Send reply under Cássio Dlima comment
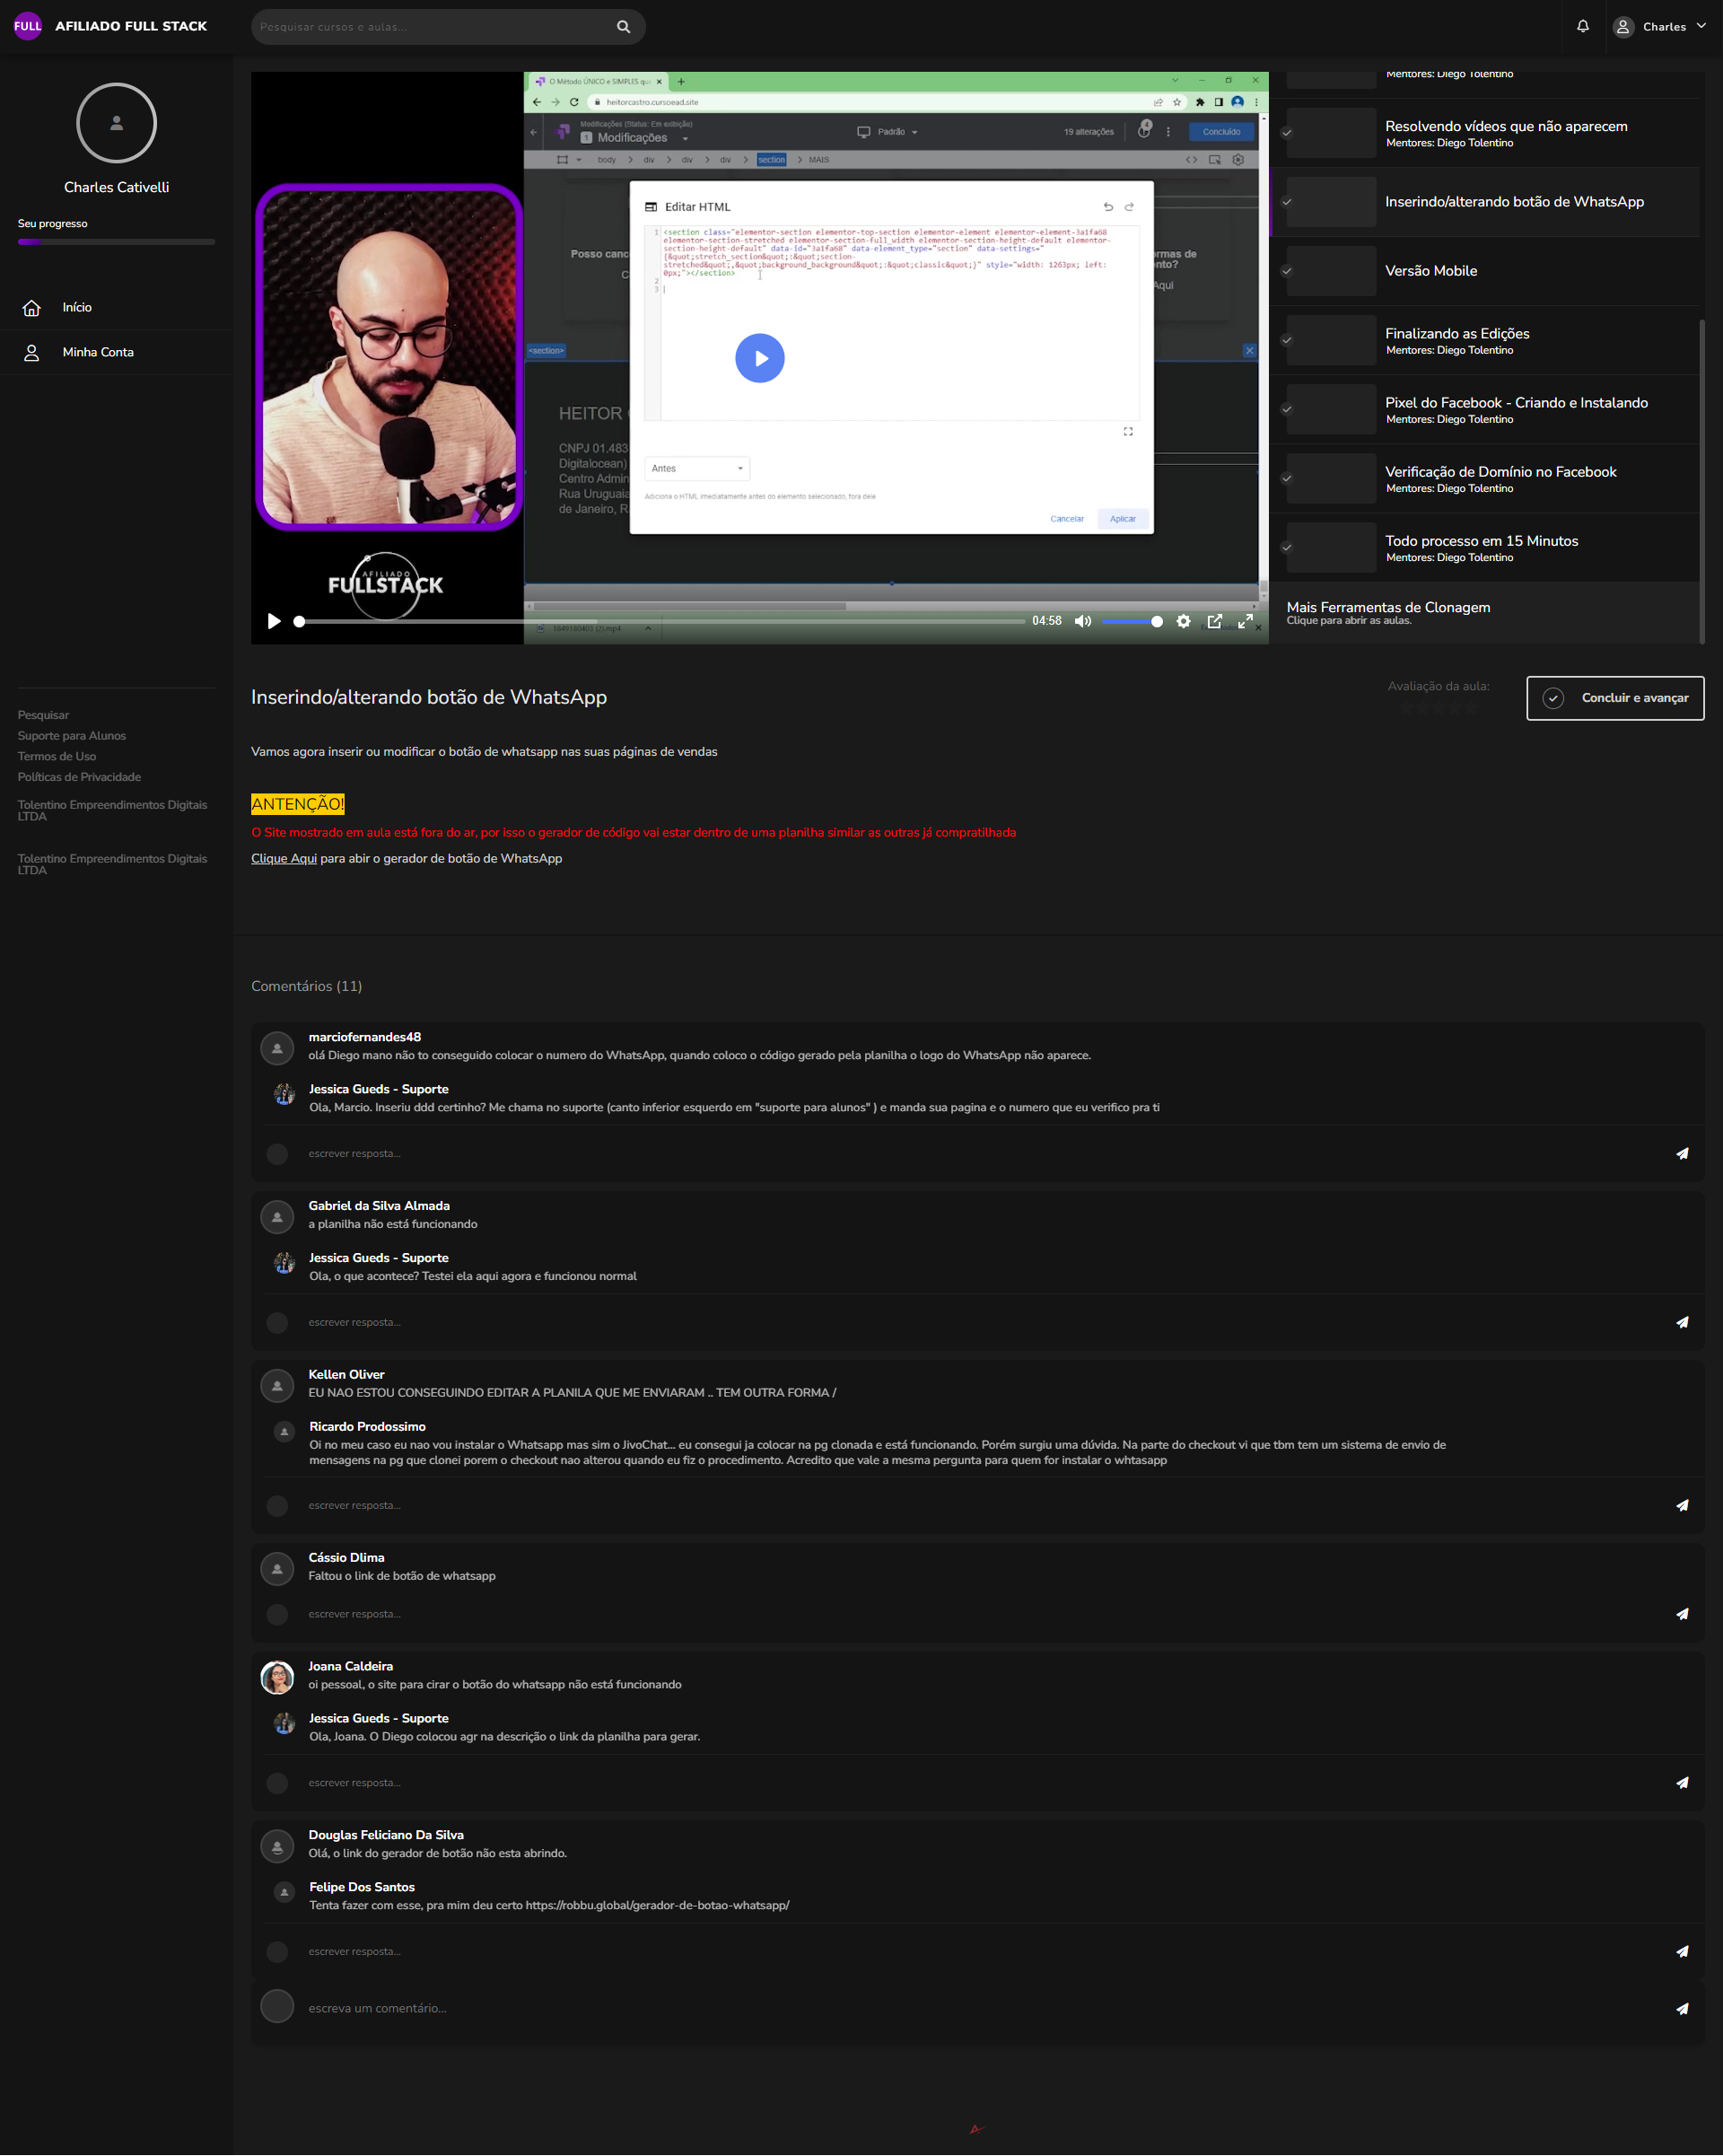1723x2156 pixels. pos(1682,1614)
